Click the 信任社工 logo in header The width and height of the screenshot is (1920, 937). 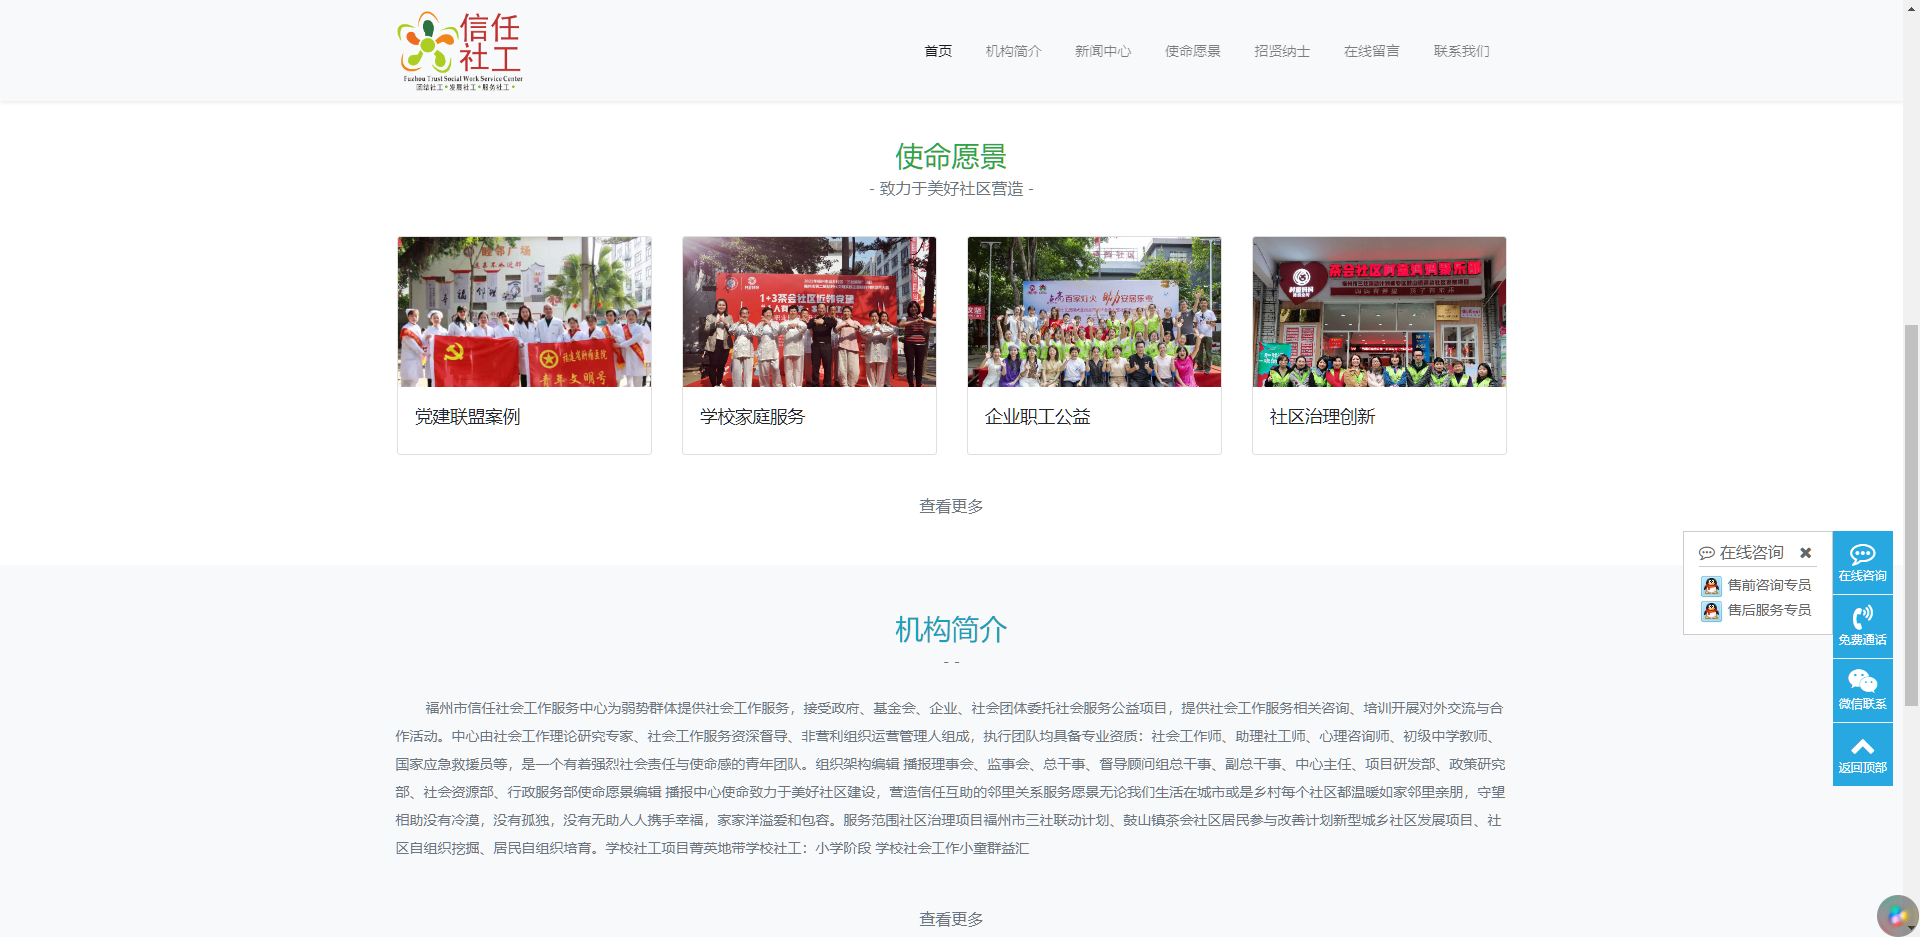tap(460, 51)
